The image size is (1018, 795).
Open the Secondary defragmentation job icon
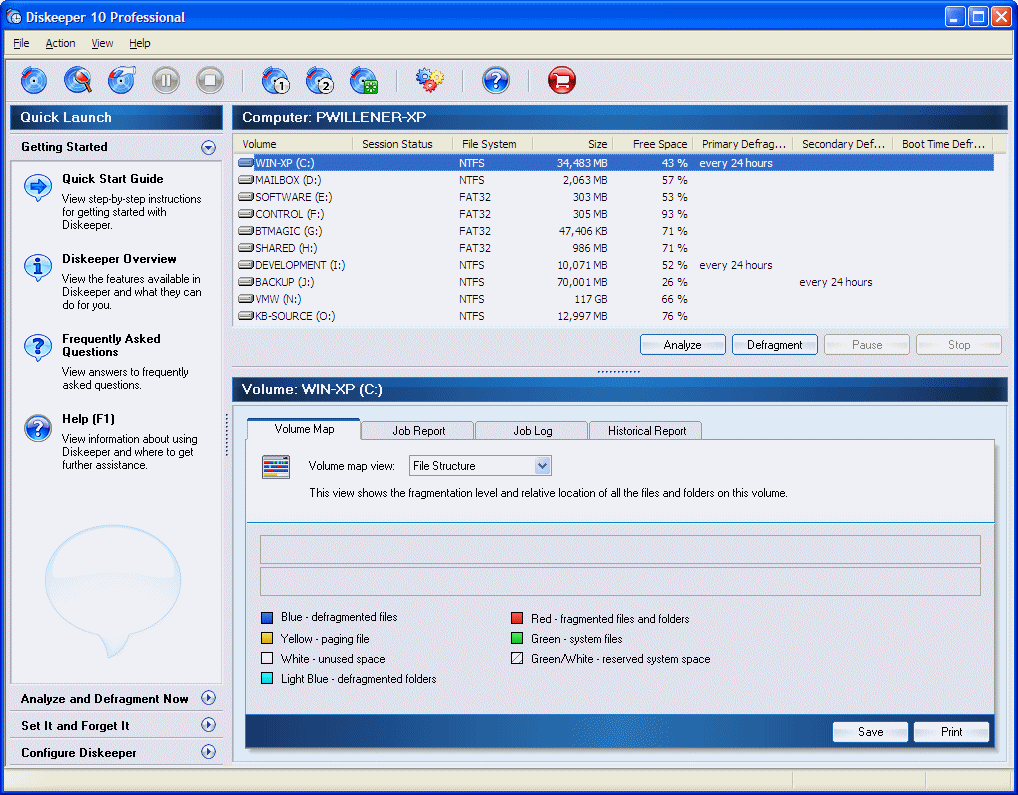coord(319,80)
